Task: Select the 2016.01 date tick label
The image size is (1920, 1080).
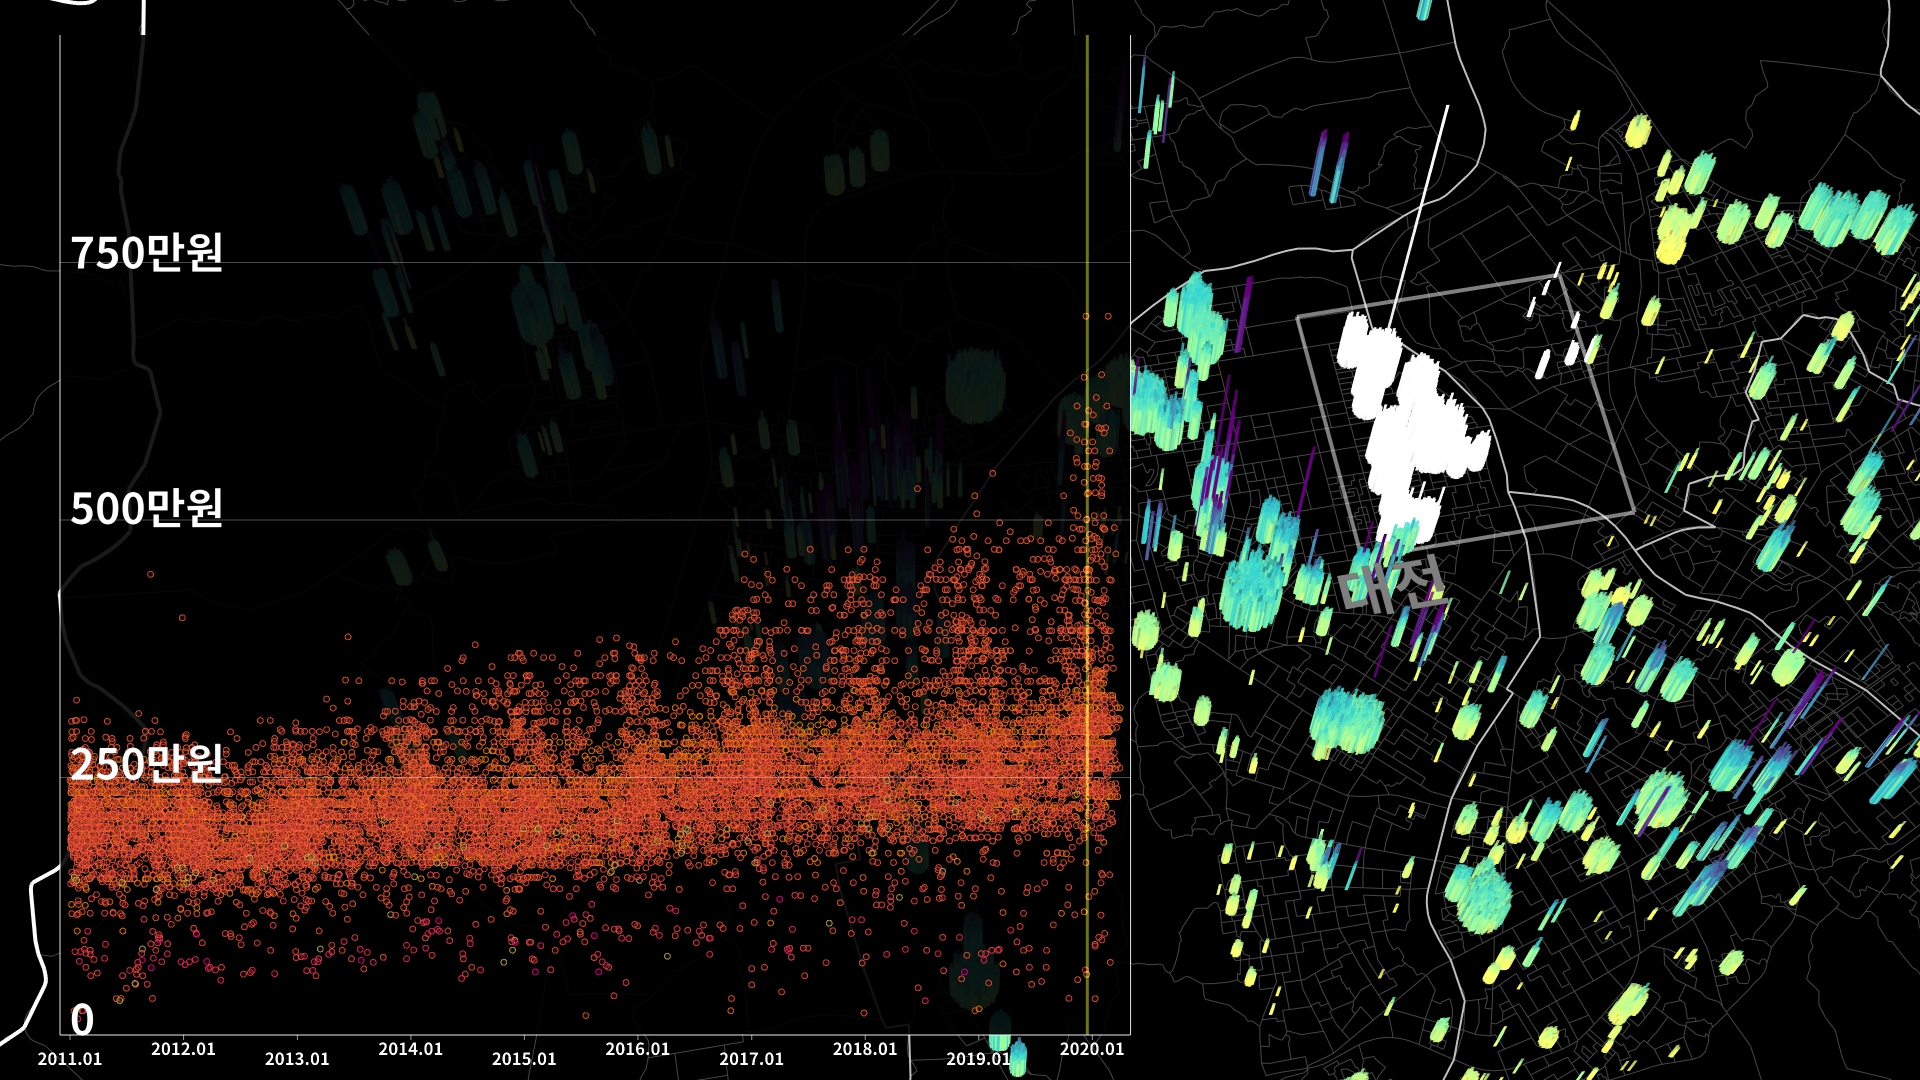Action: point(637,1049)
